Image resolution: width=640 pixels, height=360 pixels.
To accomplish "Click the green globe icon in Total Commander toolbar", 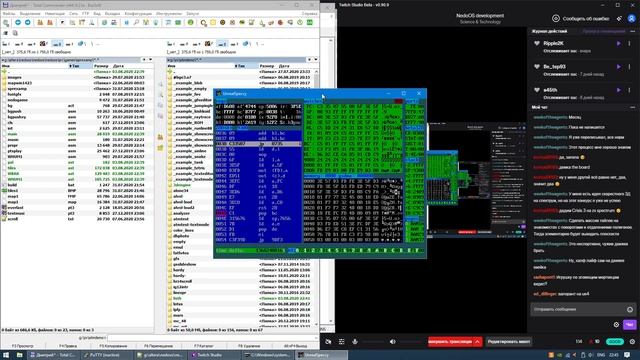I will pos(191,22).
